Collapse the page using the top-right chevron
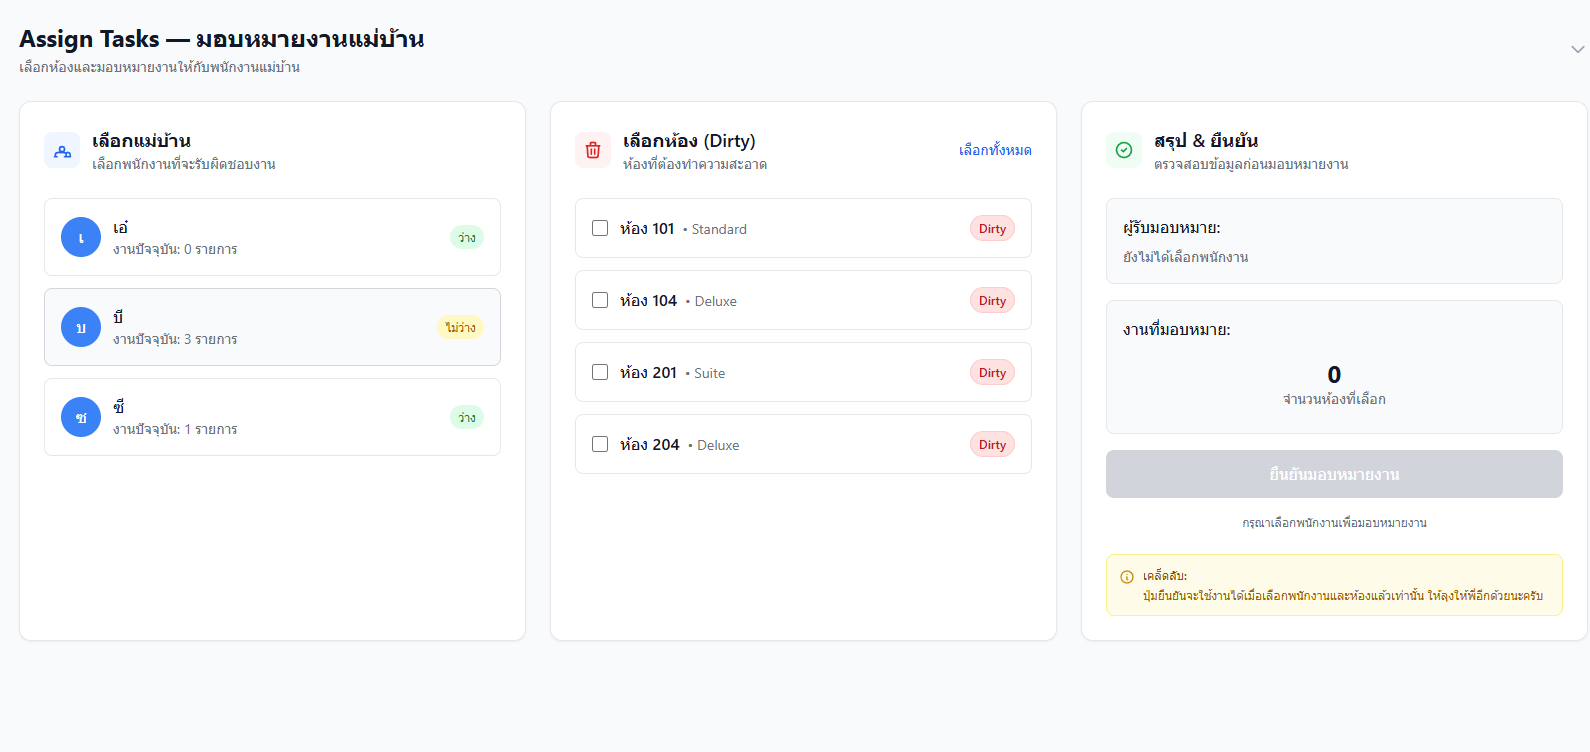The height and width of the screenshot is (752, 1590). pos(1577,48)
